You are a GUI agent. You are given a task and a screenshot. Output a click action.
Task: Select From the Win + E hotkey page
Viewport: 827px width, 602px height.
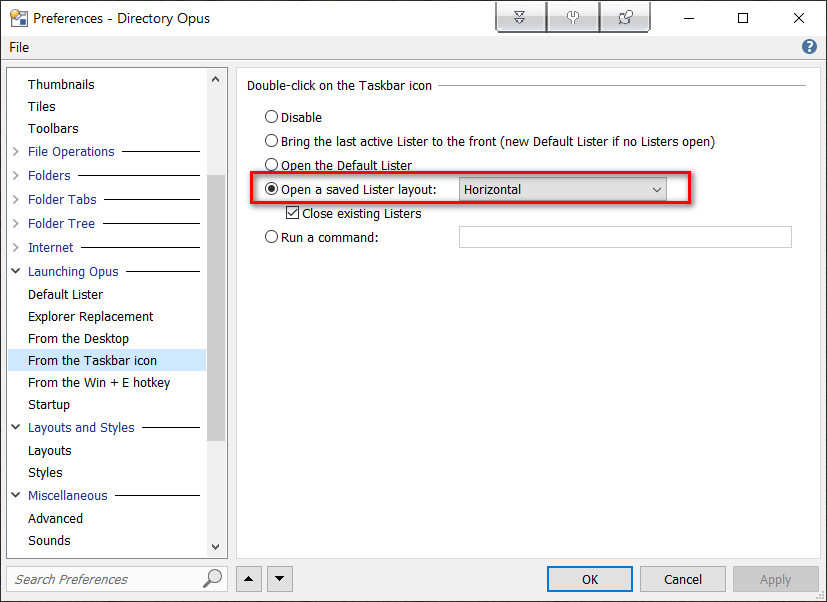(99, 383)
